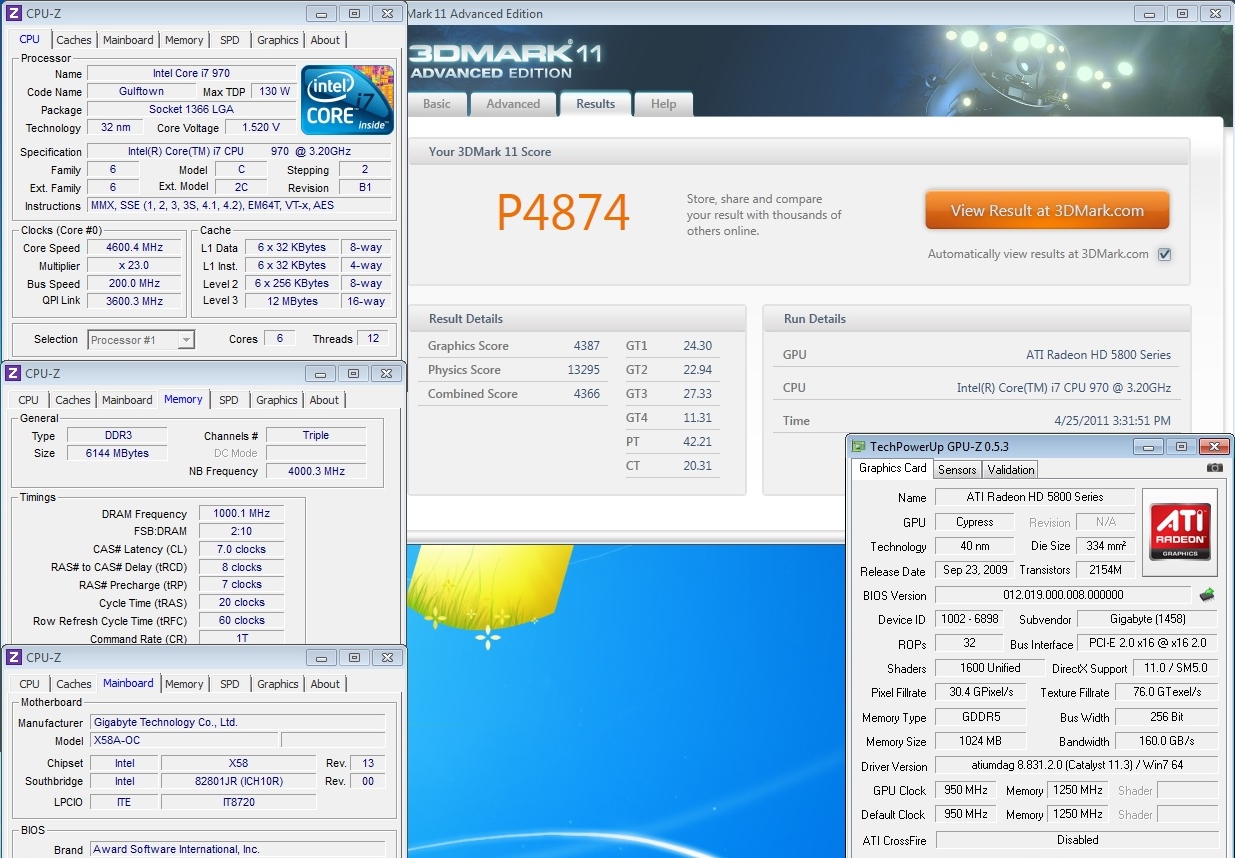Click the ATI Radeon Graphics logo
Viewport: 1235px width, 858px height.
(x=1179, y=532)
